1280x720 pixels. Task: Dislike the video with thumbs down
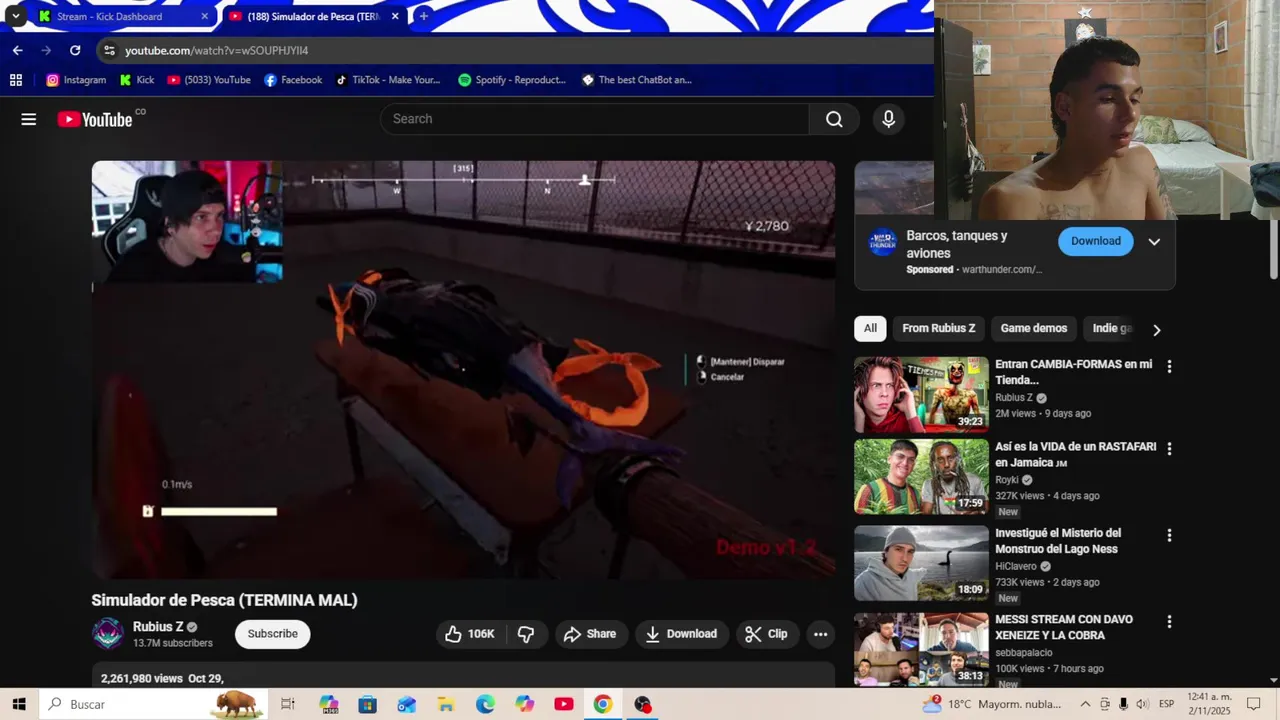coord(526,634)
